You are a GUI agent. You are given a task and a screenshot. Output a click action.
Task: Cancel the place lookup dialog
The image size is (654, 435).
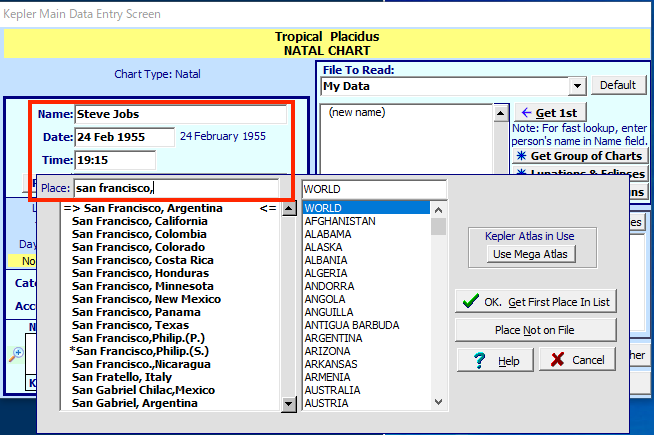[x=577, y=360]
